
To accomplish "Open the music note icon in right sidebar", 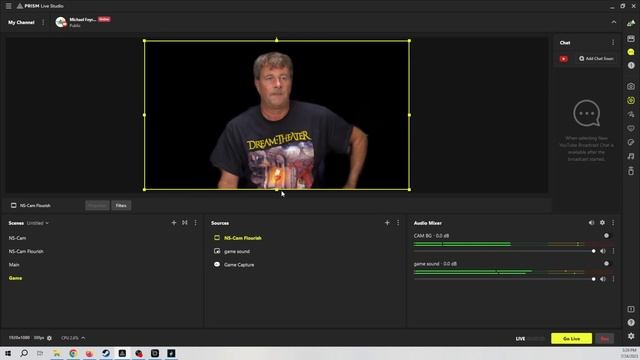I will click(x=631, y=156).
